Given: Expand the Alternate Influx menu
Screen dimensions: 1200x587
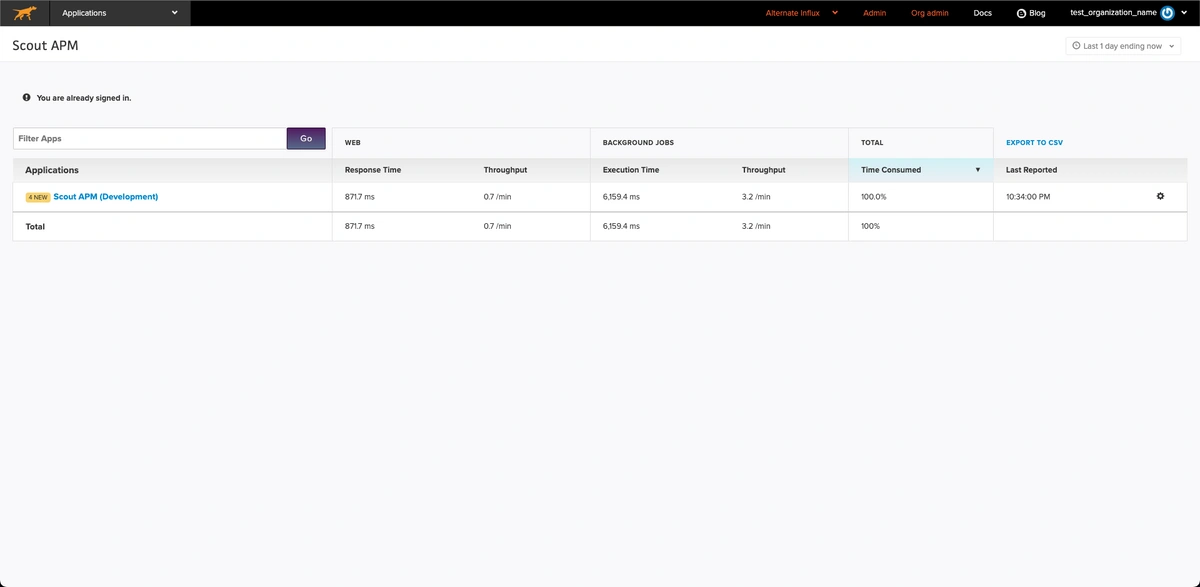Looking at the screenshot, I should (802, 13).
